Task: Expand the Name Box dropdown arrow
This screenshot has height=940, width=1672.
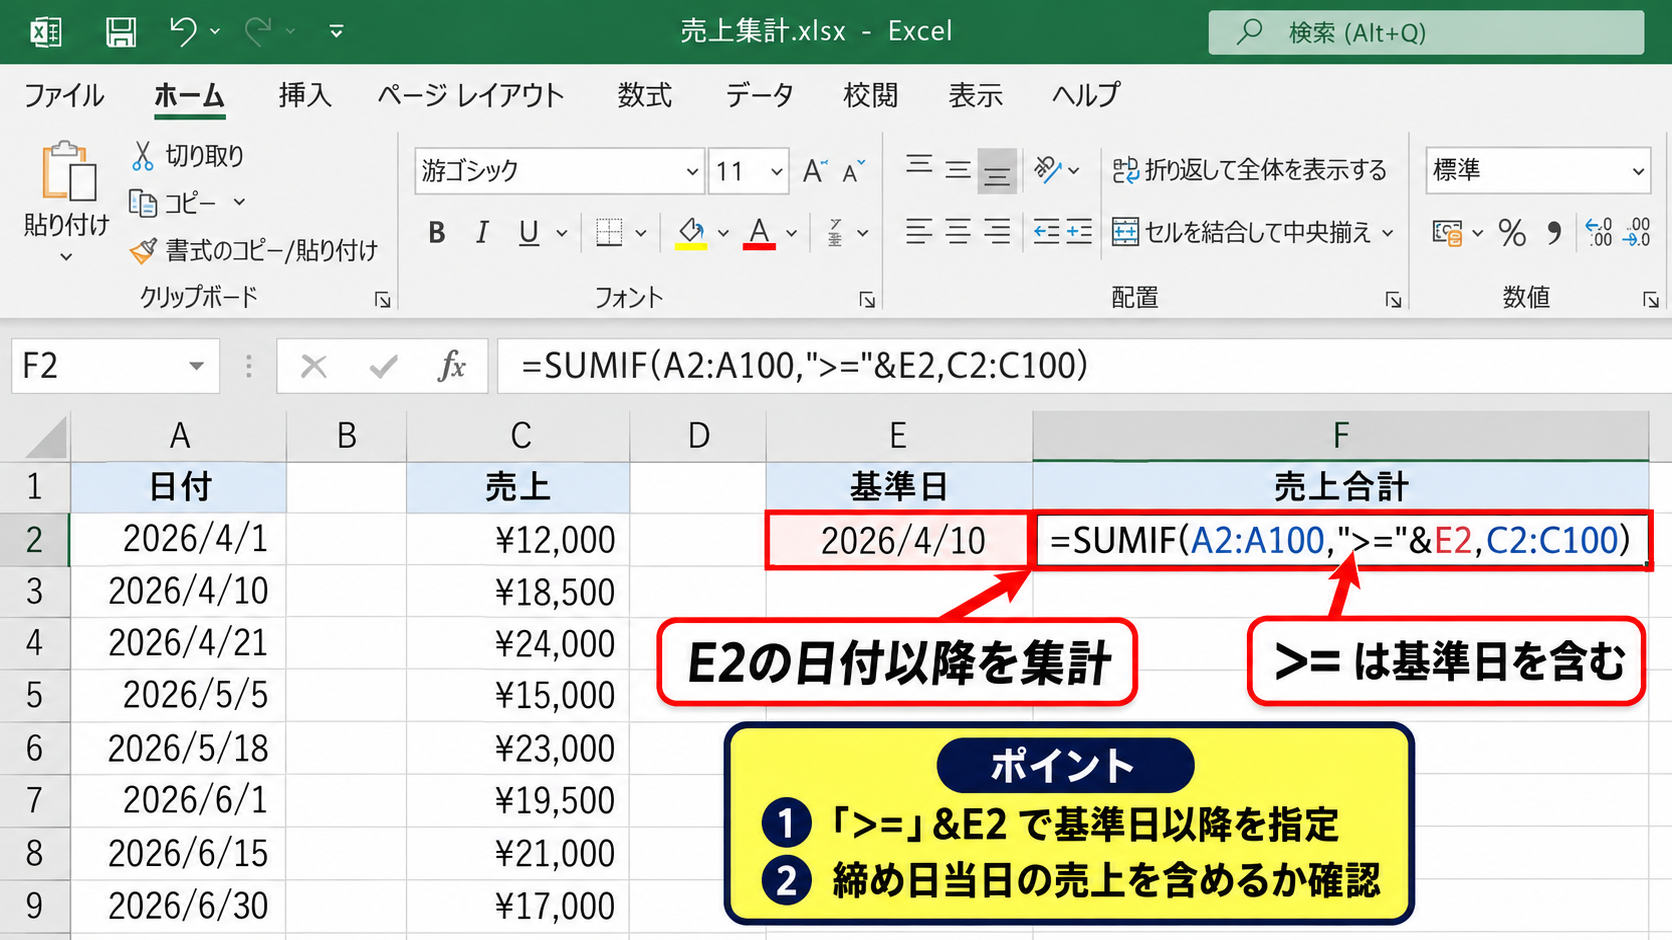Action: (x=197, y=366)
